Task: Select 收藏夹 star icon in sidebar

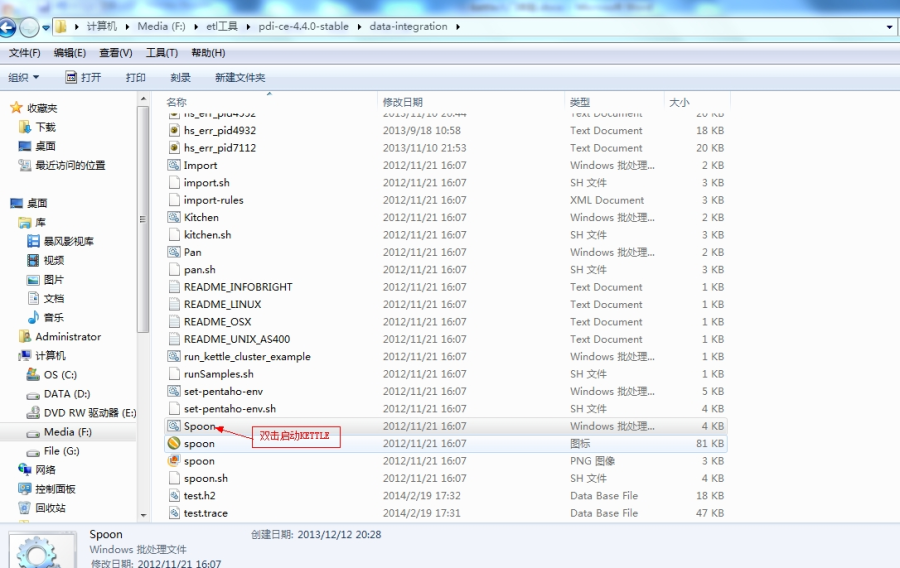Action: (16, 108)
